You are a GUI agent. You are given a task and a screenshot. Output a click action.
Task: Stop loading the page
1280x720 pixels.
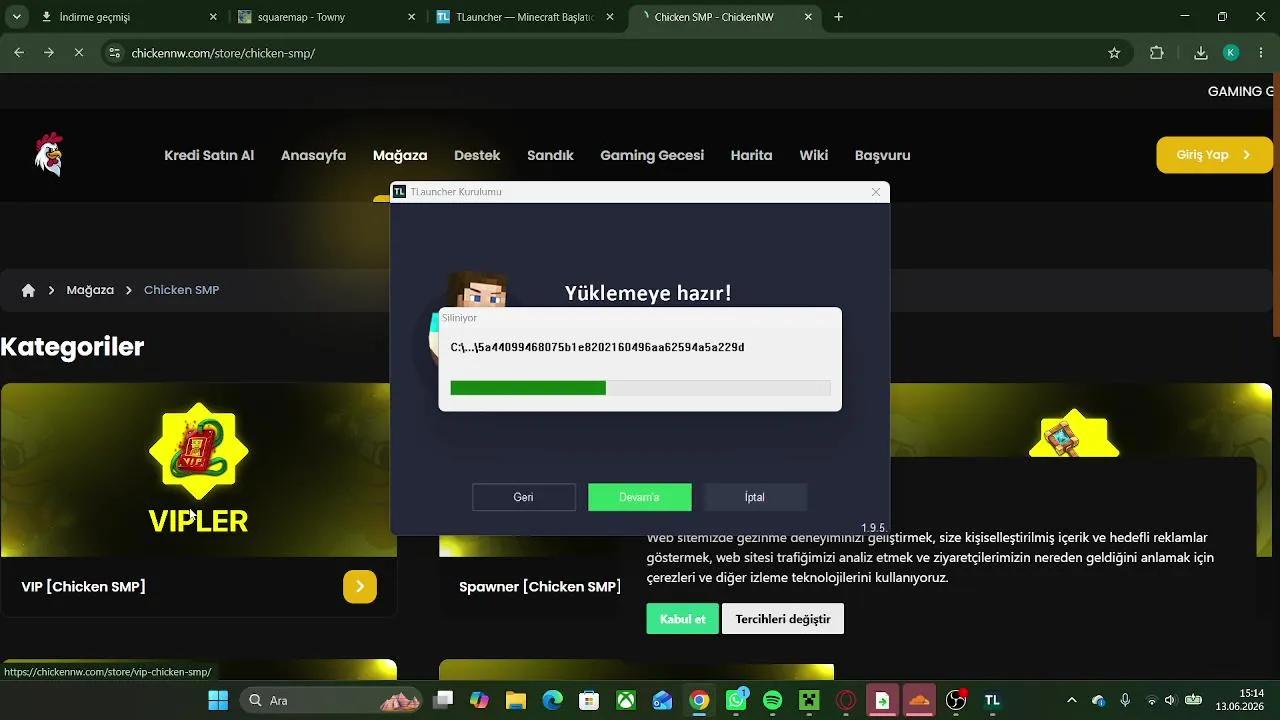point(79,53)
